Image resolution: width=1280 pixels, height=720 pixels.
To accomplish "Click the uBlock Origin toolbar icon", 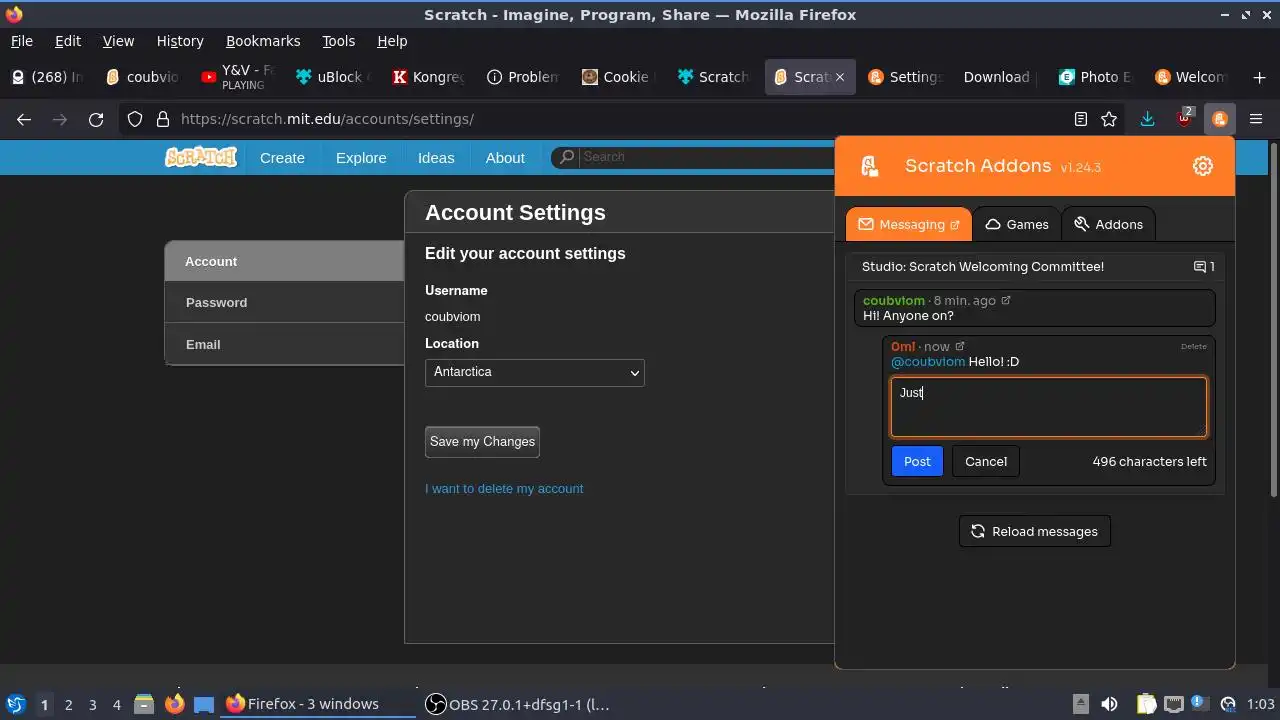I will coord(1184,118).
